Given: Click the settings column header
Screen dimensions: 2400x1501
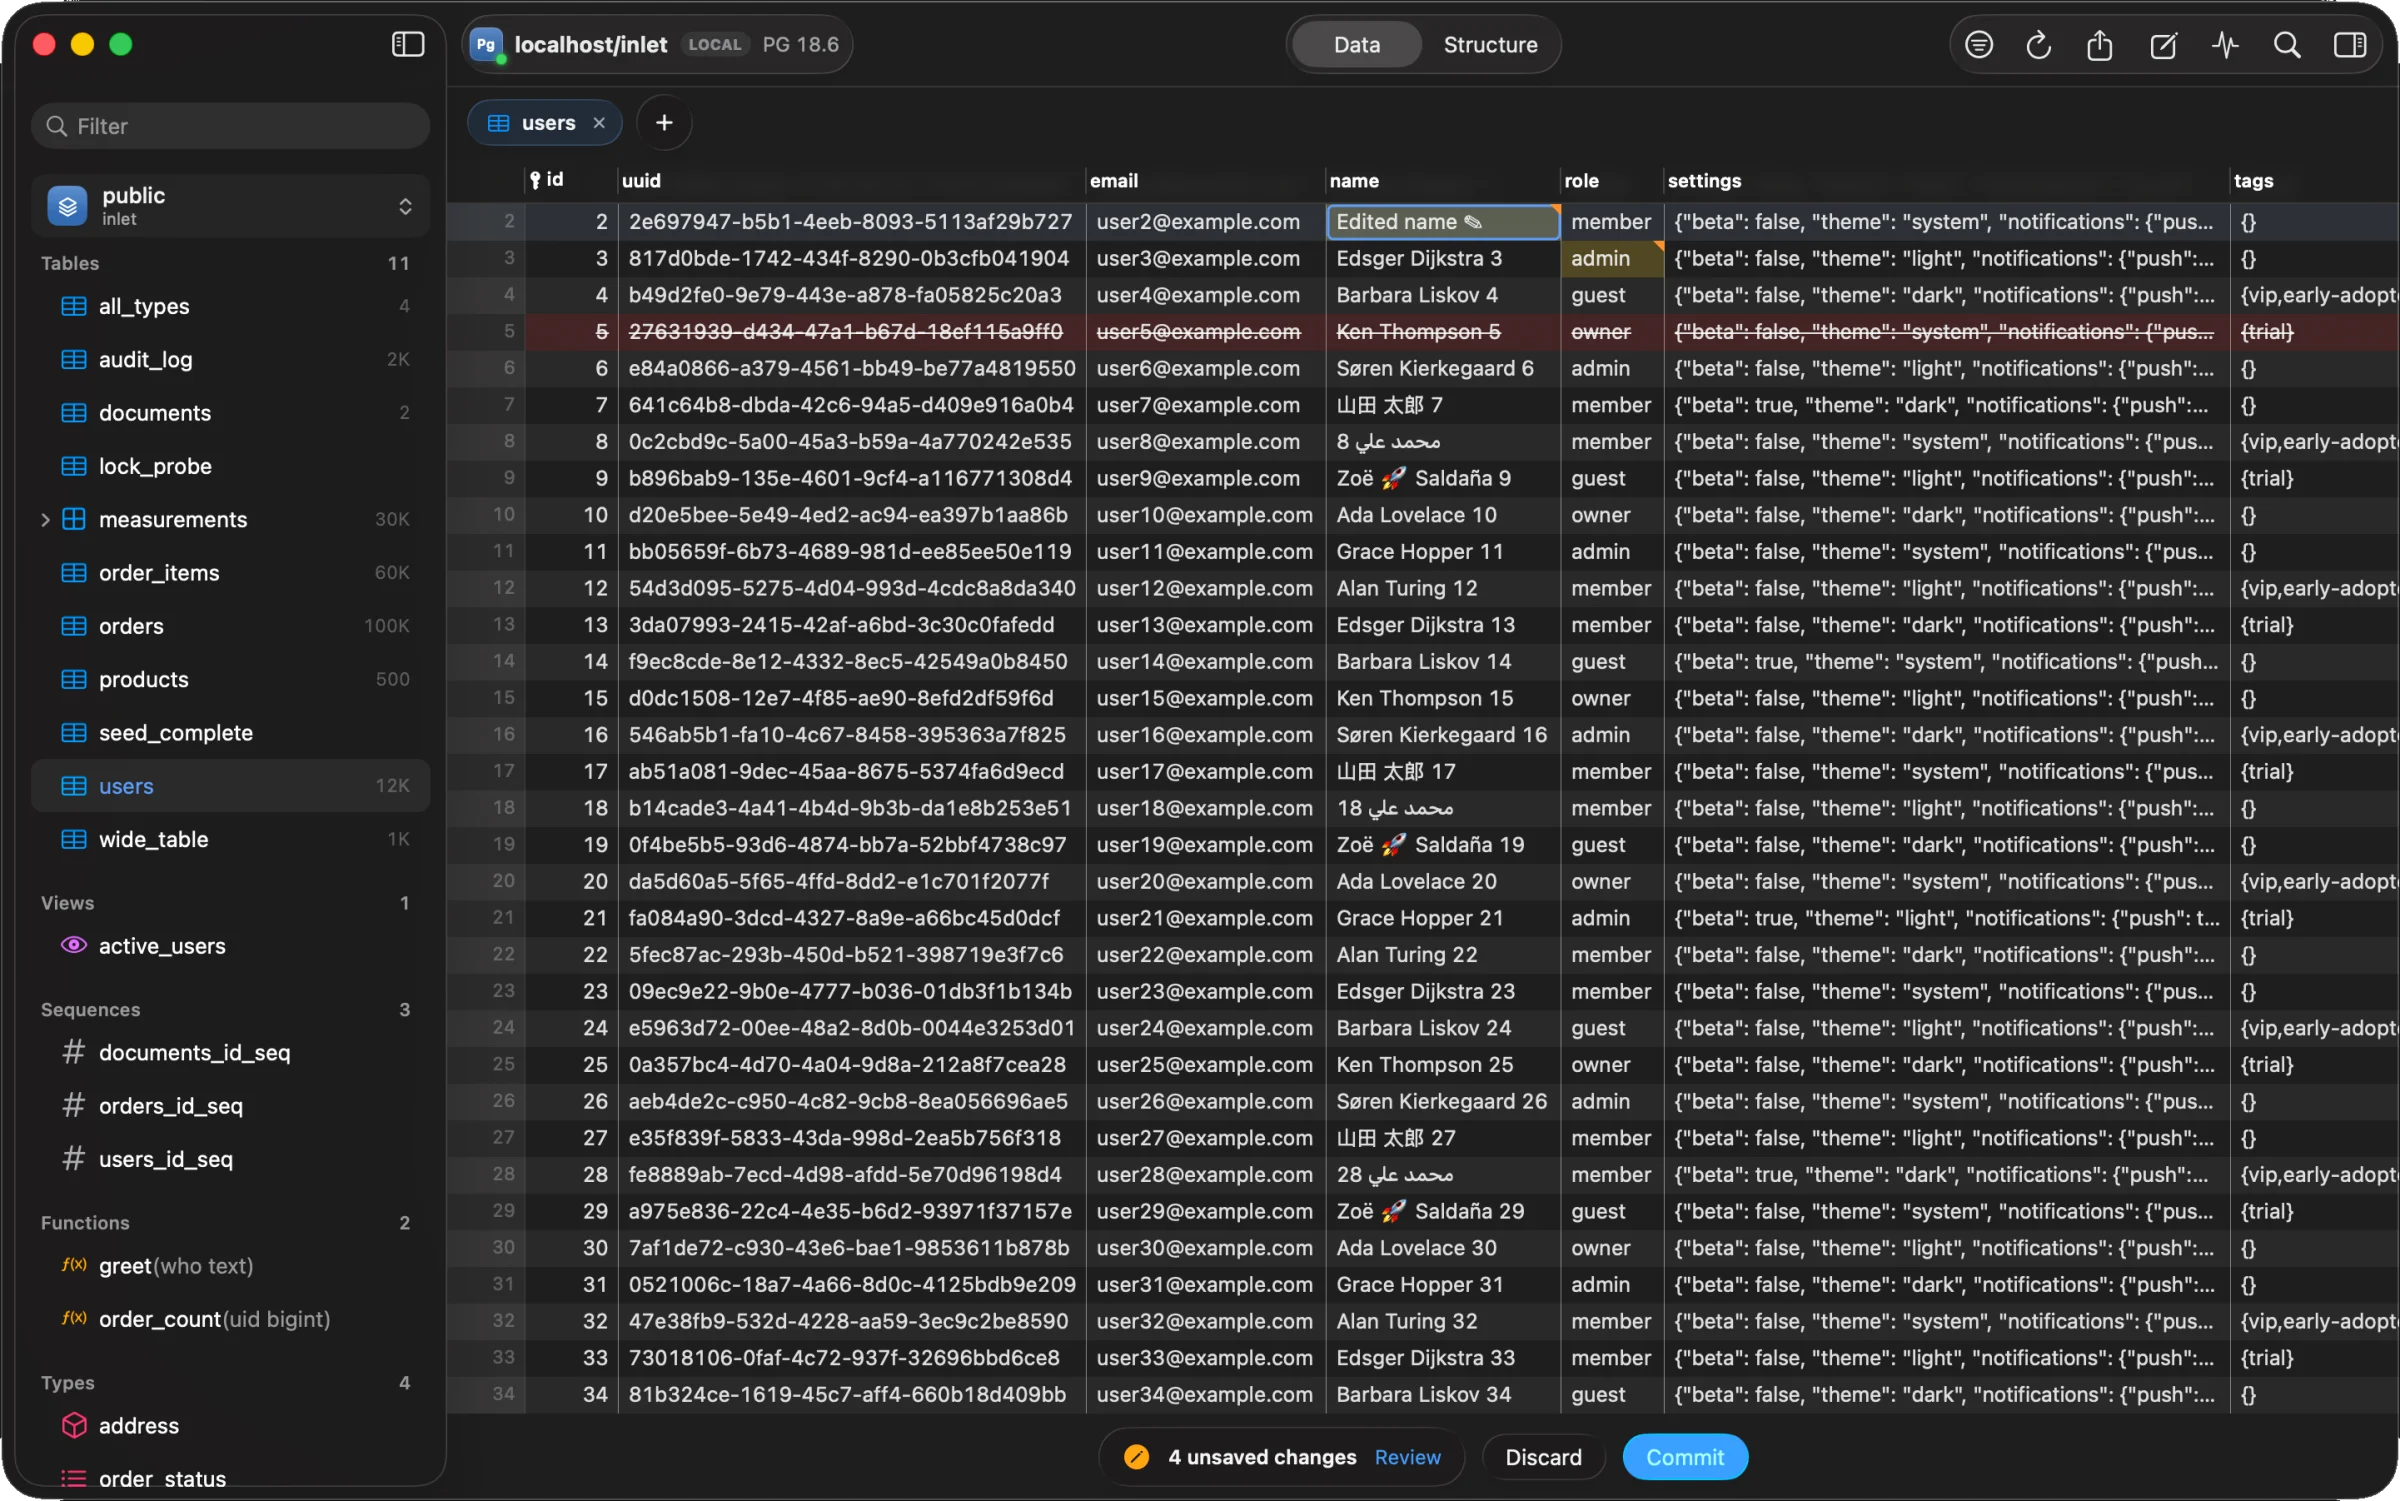Looking at the screenshot, I should point(1947,180).
